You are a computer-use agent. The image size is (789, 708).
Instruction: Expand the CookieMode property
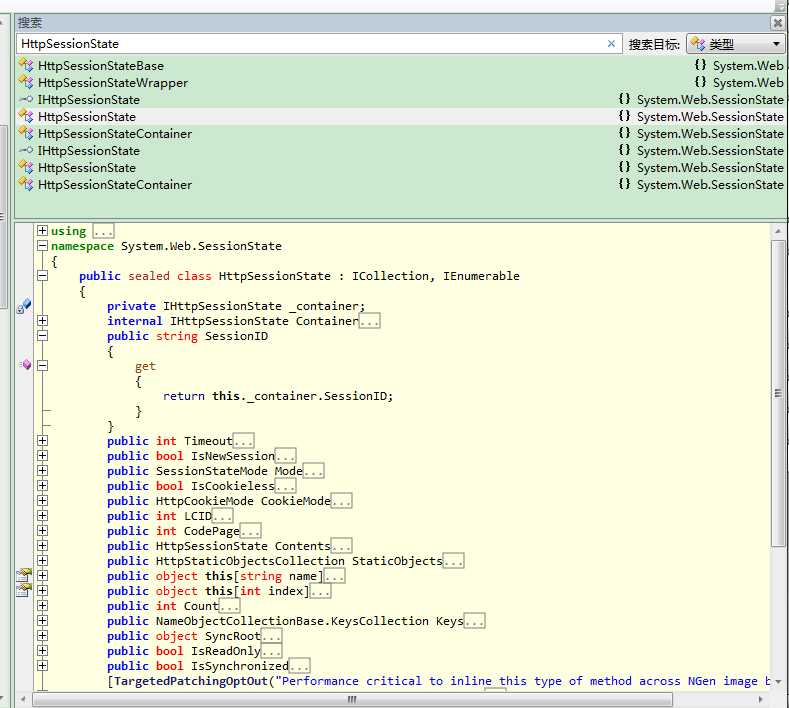coord(42,501)
